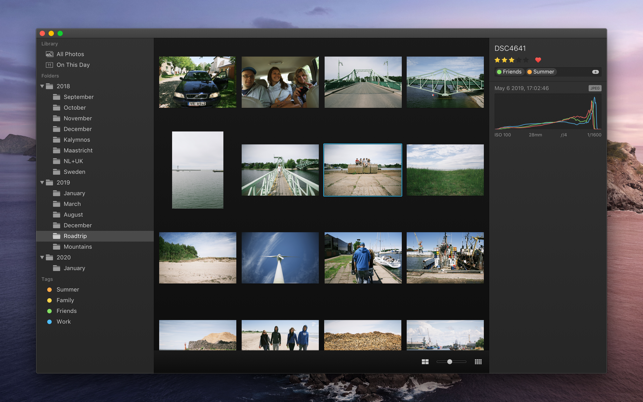The width and height of the screenshot is (643, 402).
Task: Select the fishing boats harbor photo
Action: coord(445,258)
